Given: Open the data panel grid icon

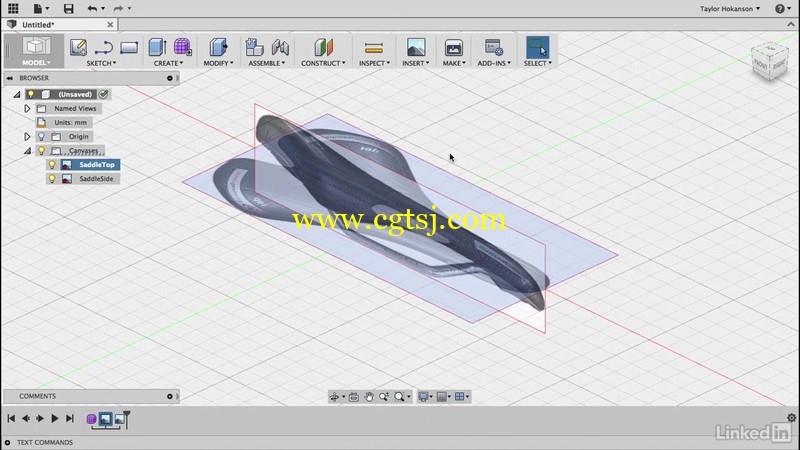Looking at the screenshot, I should pos(13,8).
